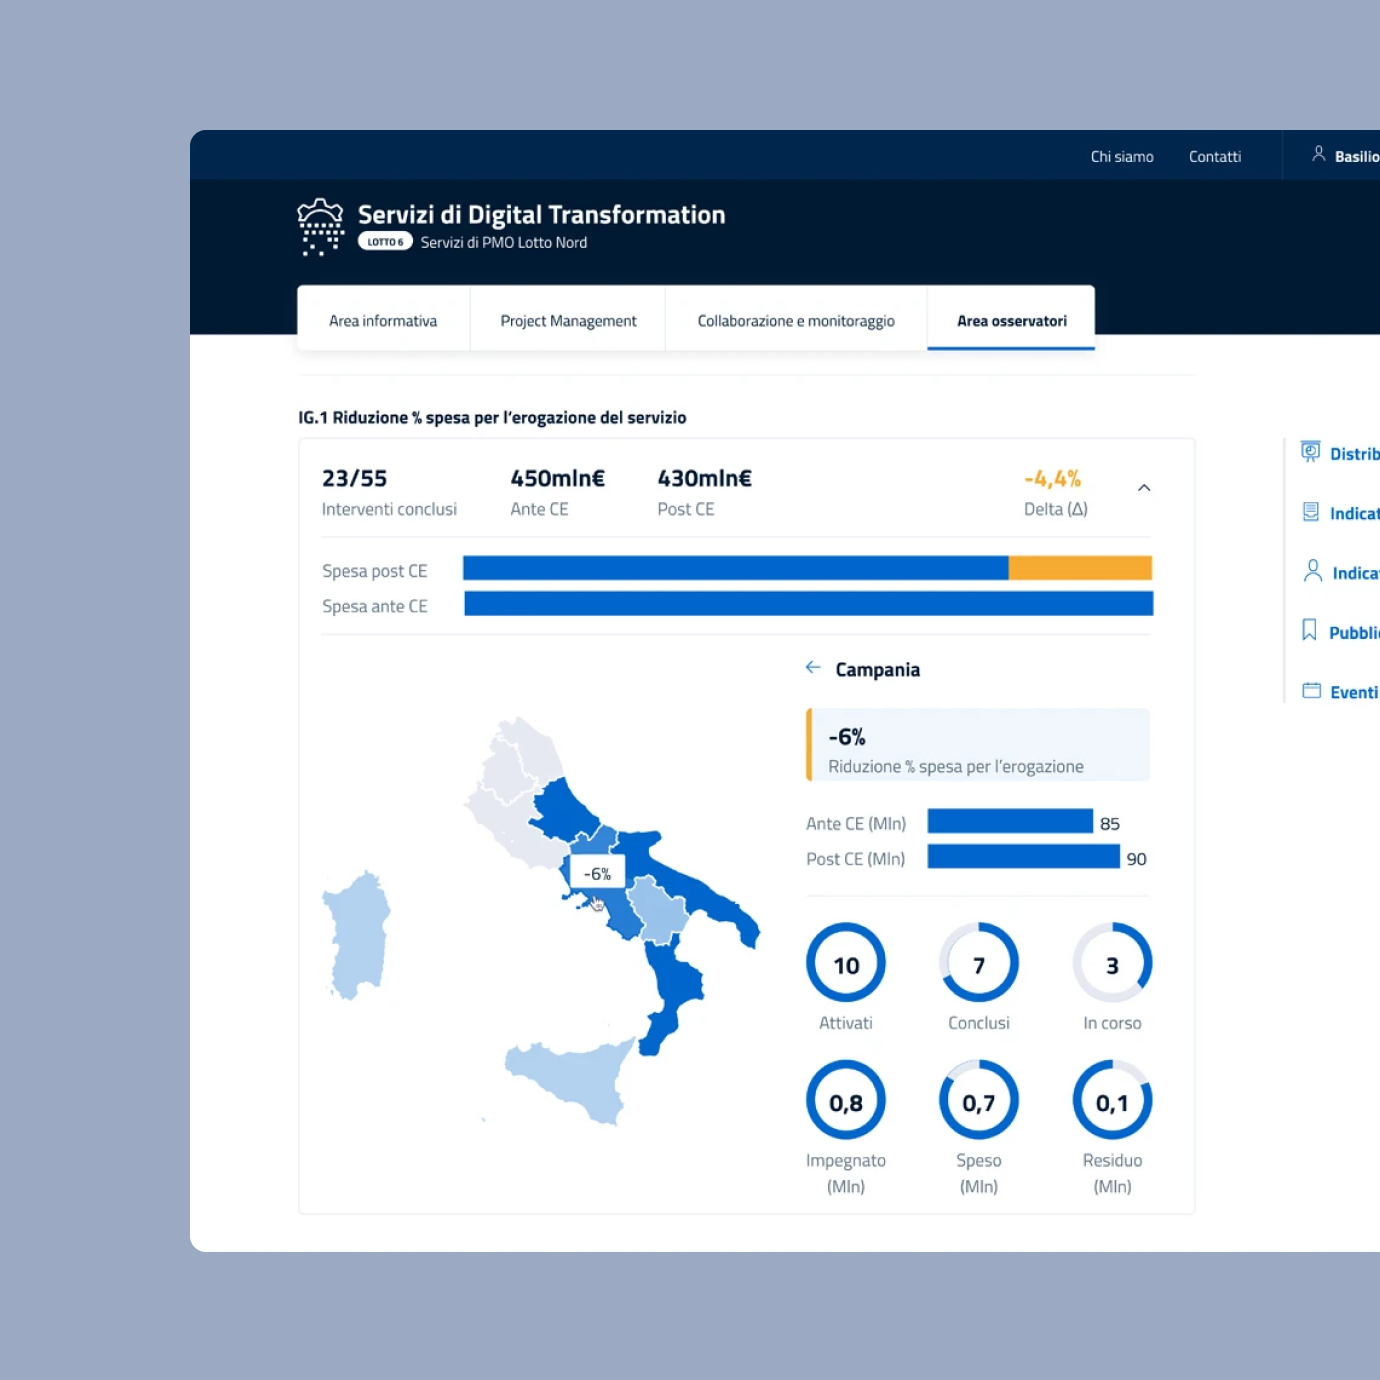Select Sicily on the map
Image resolution: width=1380 pixels, height=1380 pixels.
575,1080
